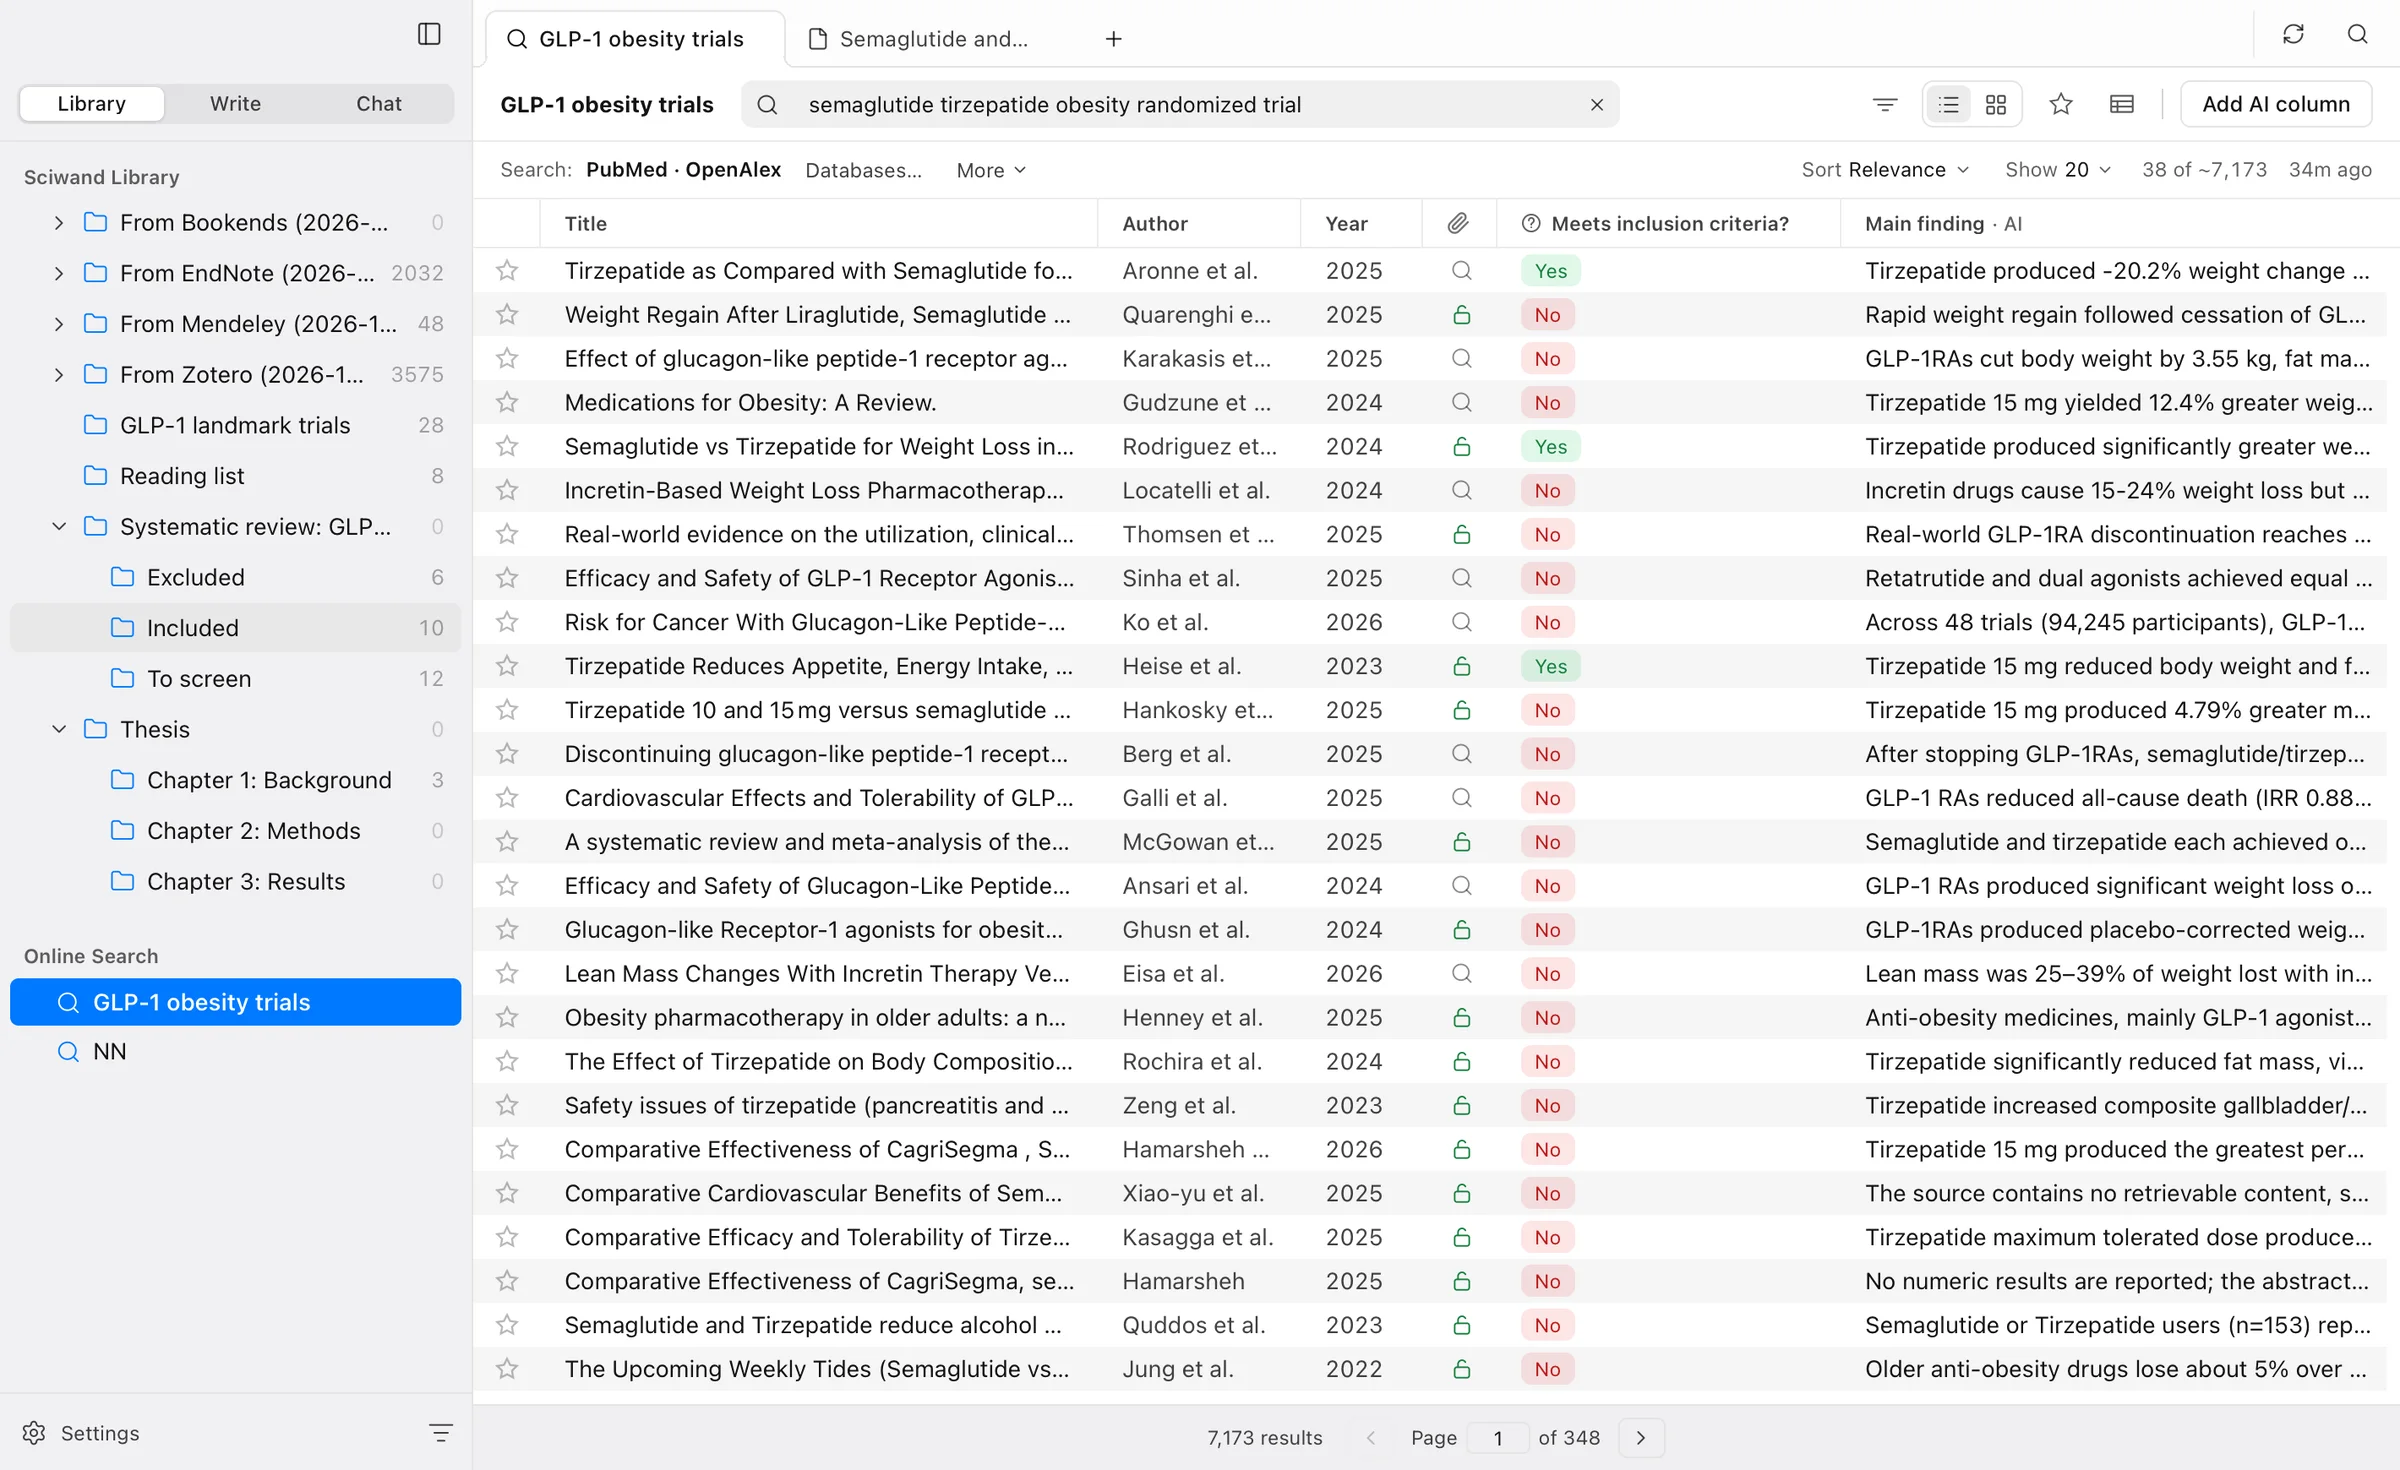Screen dimensions: 2400x1470
Task: Star the Heise et al. 2023 paper
Action: (507, 666)
